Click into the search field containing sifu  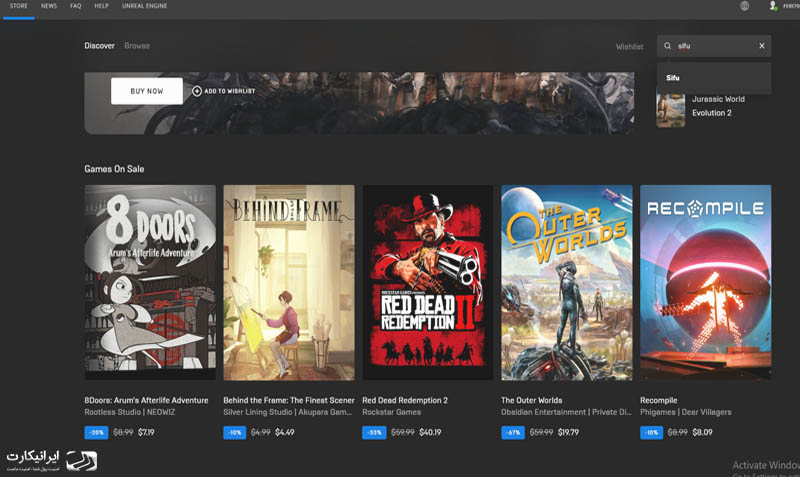pos(714,46)
